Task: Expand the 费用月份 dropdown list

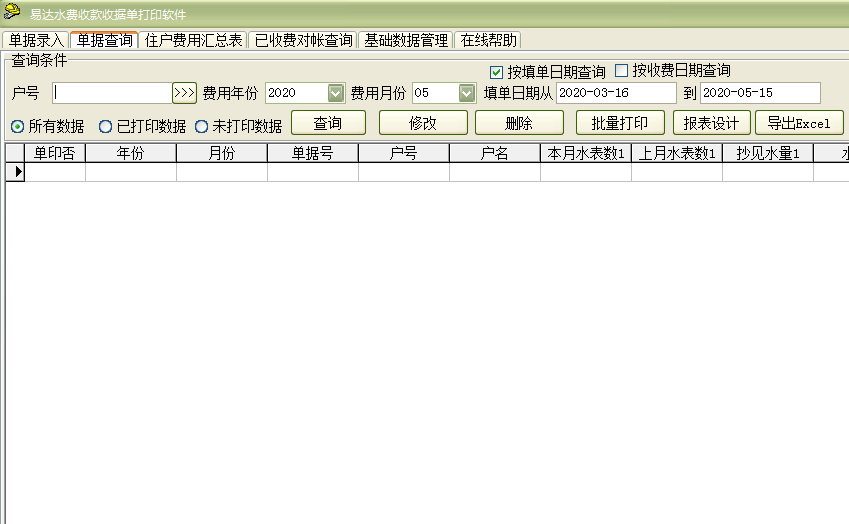Action: click(466, 93)
